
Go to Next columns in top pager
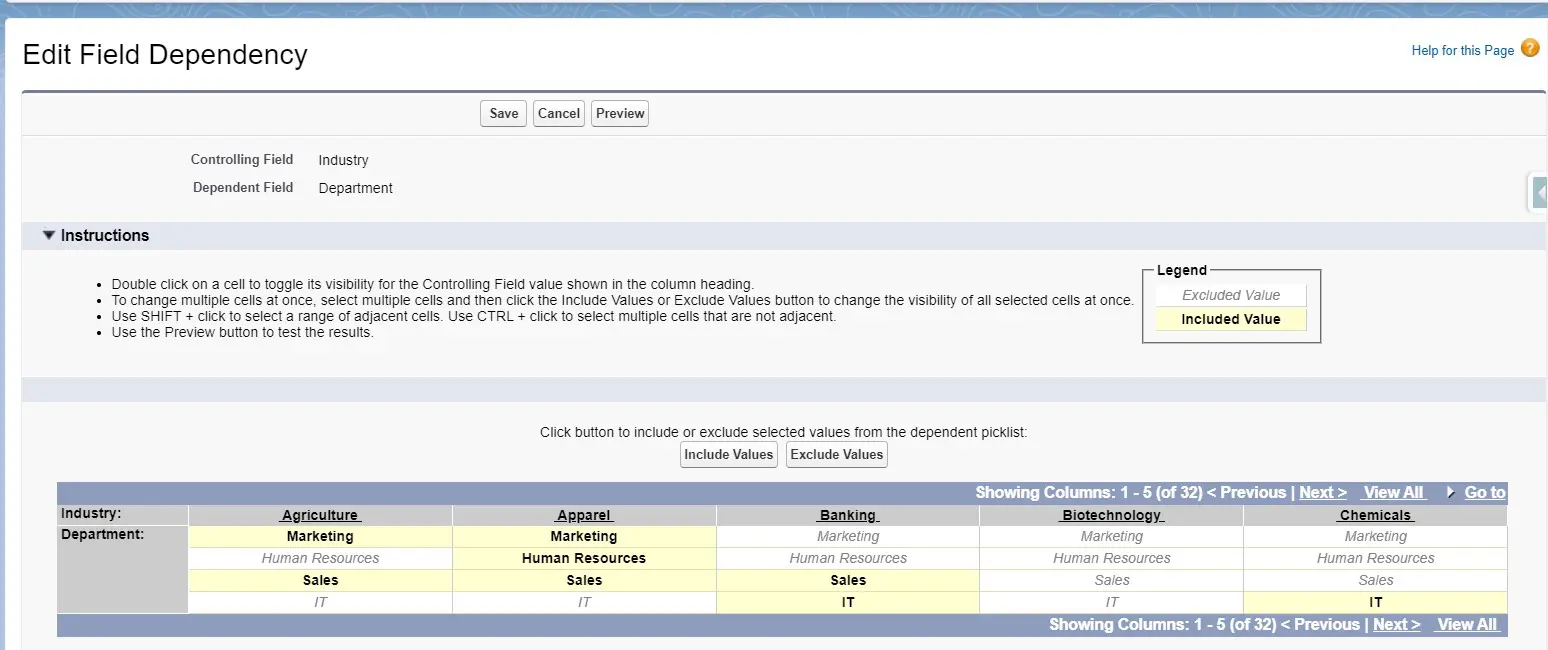pos(1322,493)
